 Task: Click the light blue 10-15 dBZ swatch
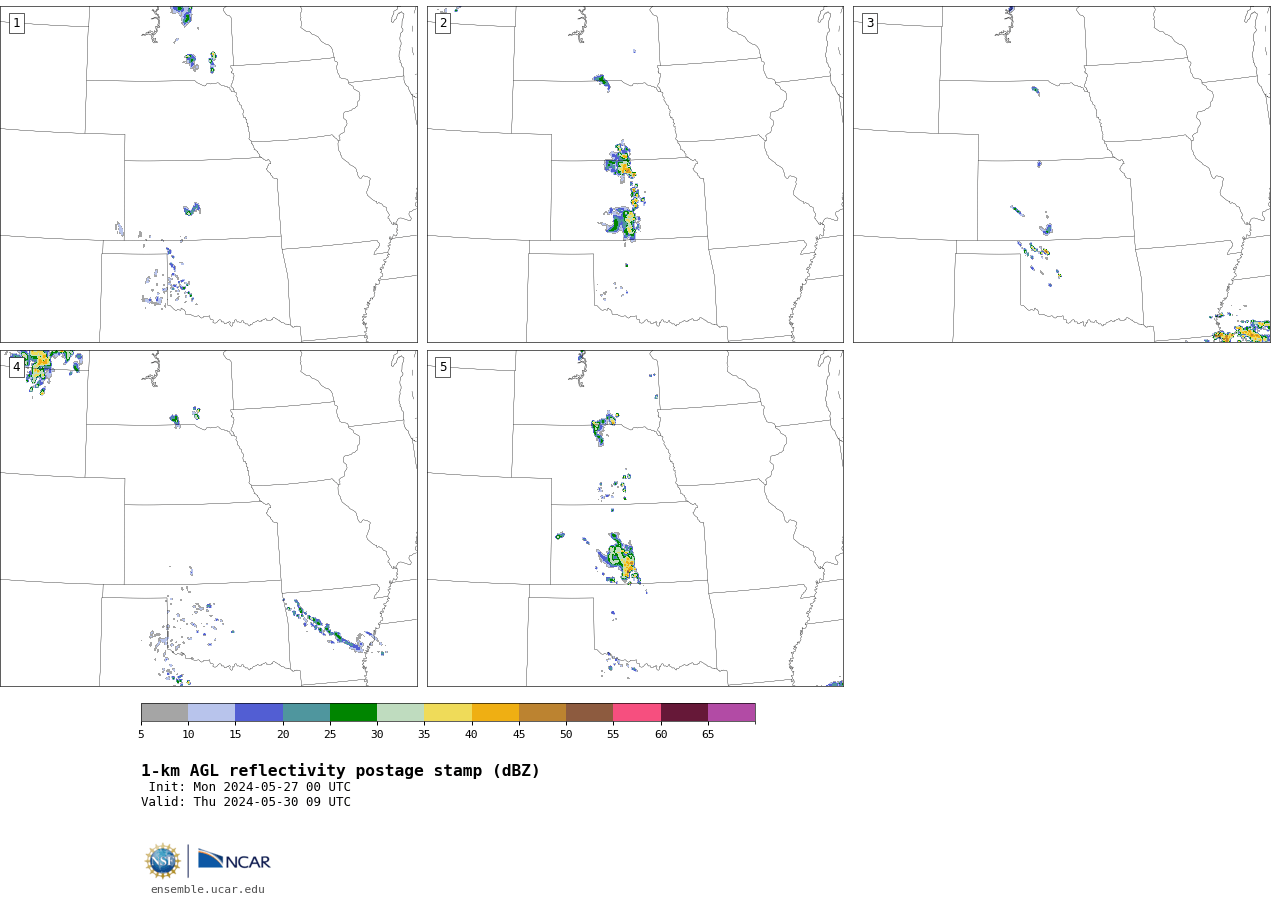(211, 713)
